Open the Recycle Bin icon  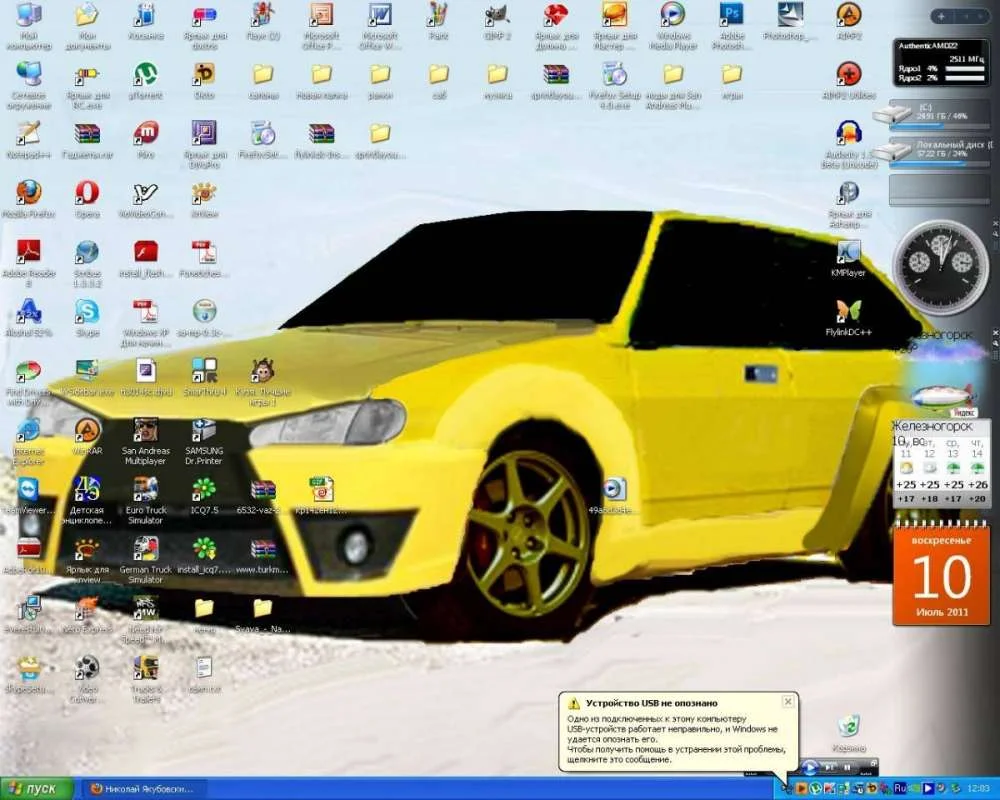coord(849,727)
